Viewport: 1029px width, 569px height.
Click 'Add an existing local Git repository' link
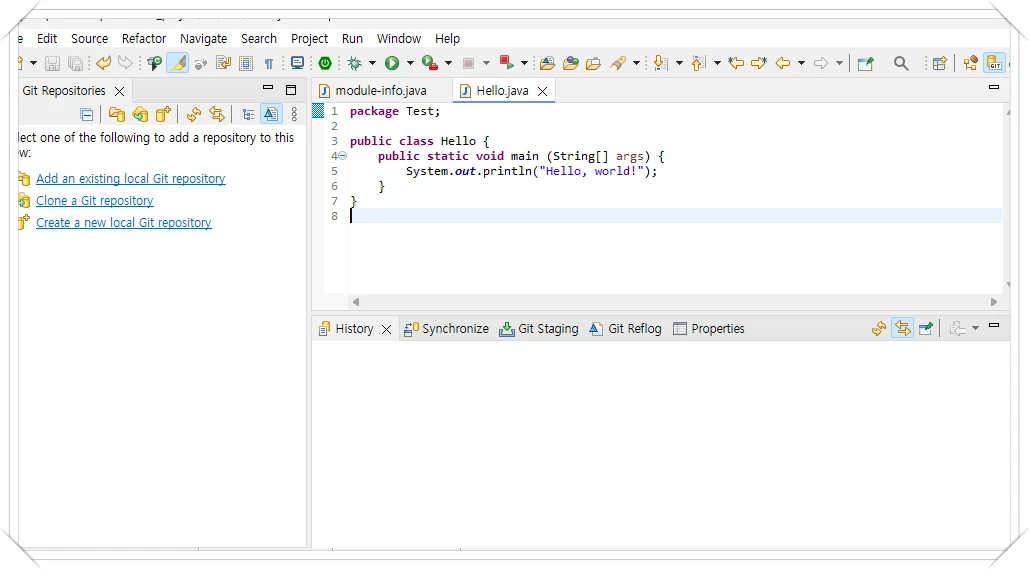pos(131,179)
